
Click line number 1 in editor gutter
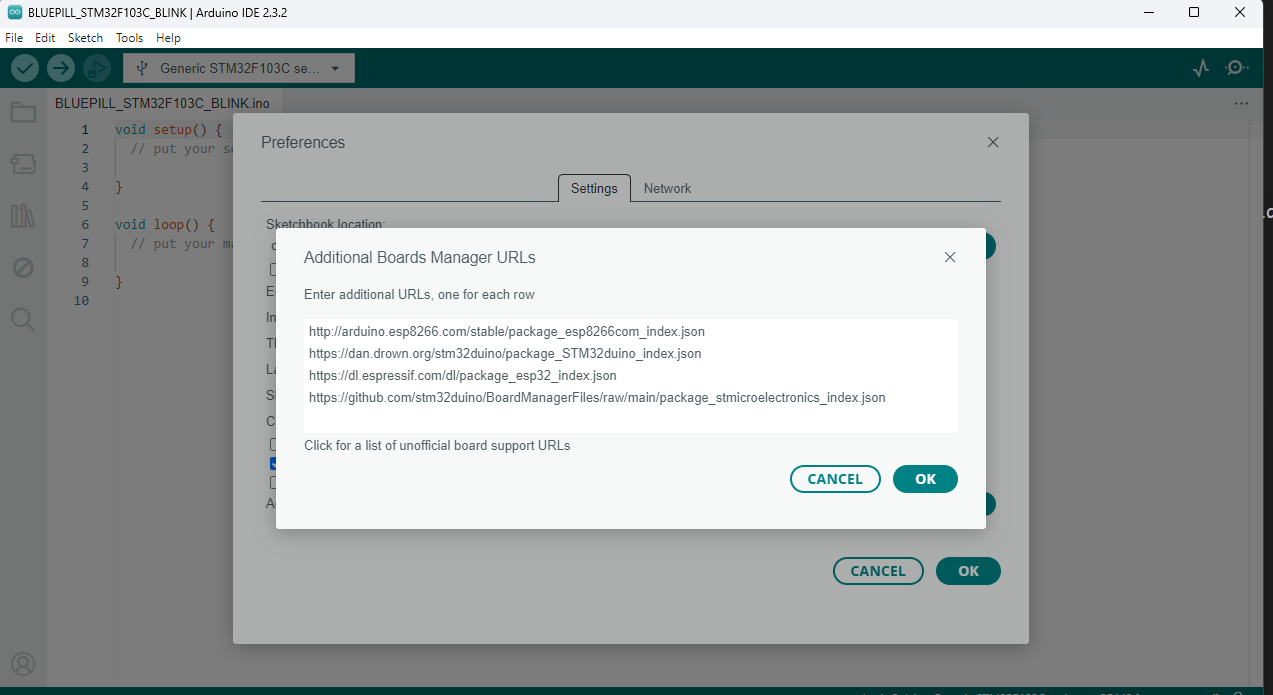click(85, 130)
